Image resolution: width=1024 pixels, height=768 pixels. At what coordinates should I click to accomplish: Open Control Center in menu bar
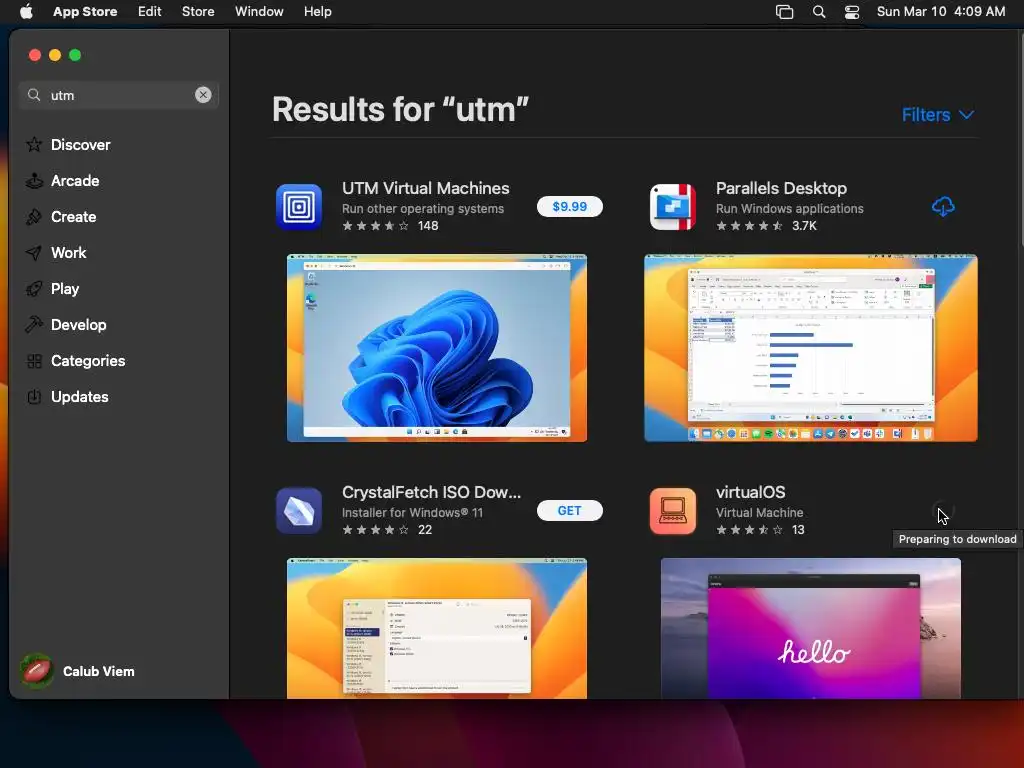click(x=852, y=12)
